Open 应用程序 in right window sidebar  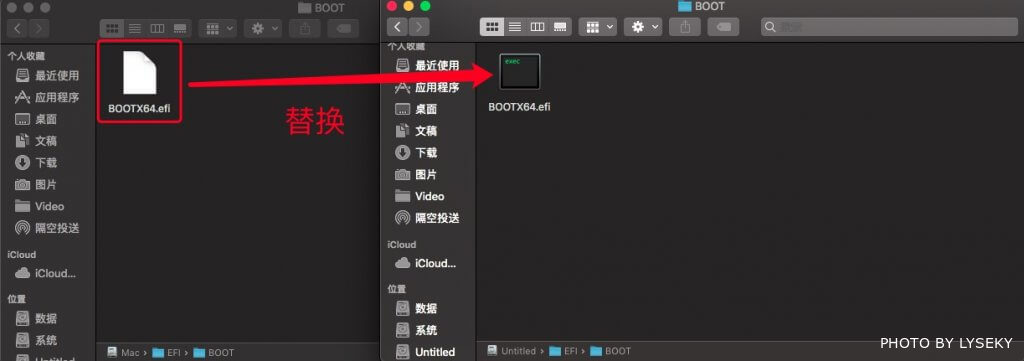(428, 87)
